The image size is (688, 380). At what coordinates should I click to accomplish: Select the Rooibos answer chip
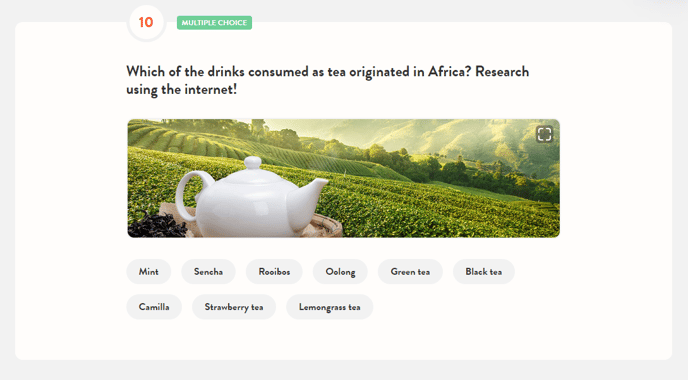pyautogui.click(x=274, y=272)
